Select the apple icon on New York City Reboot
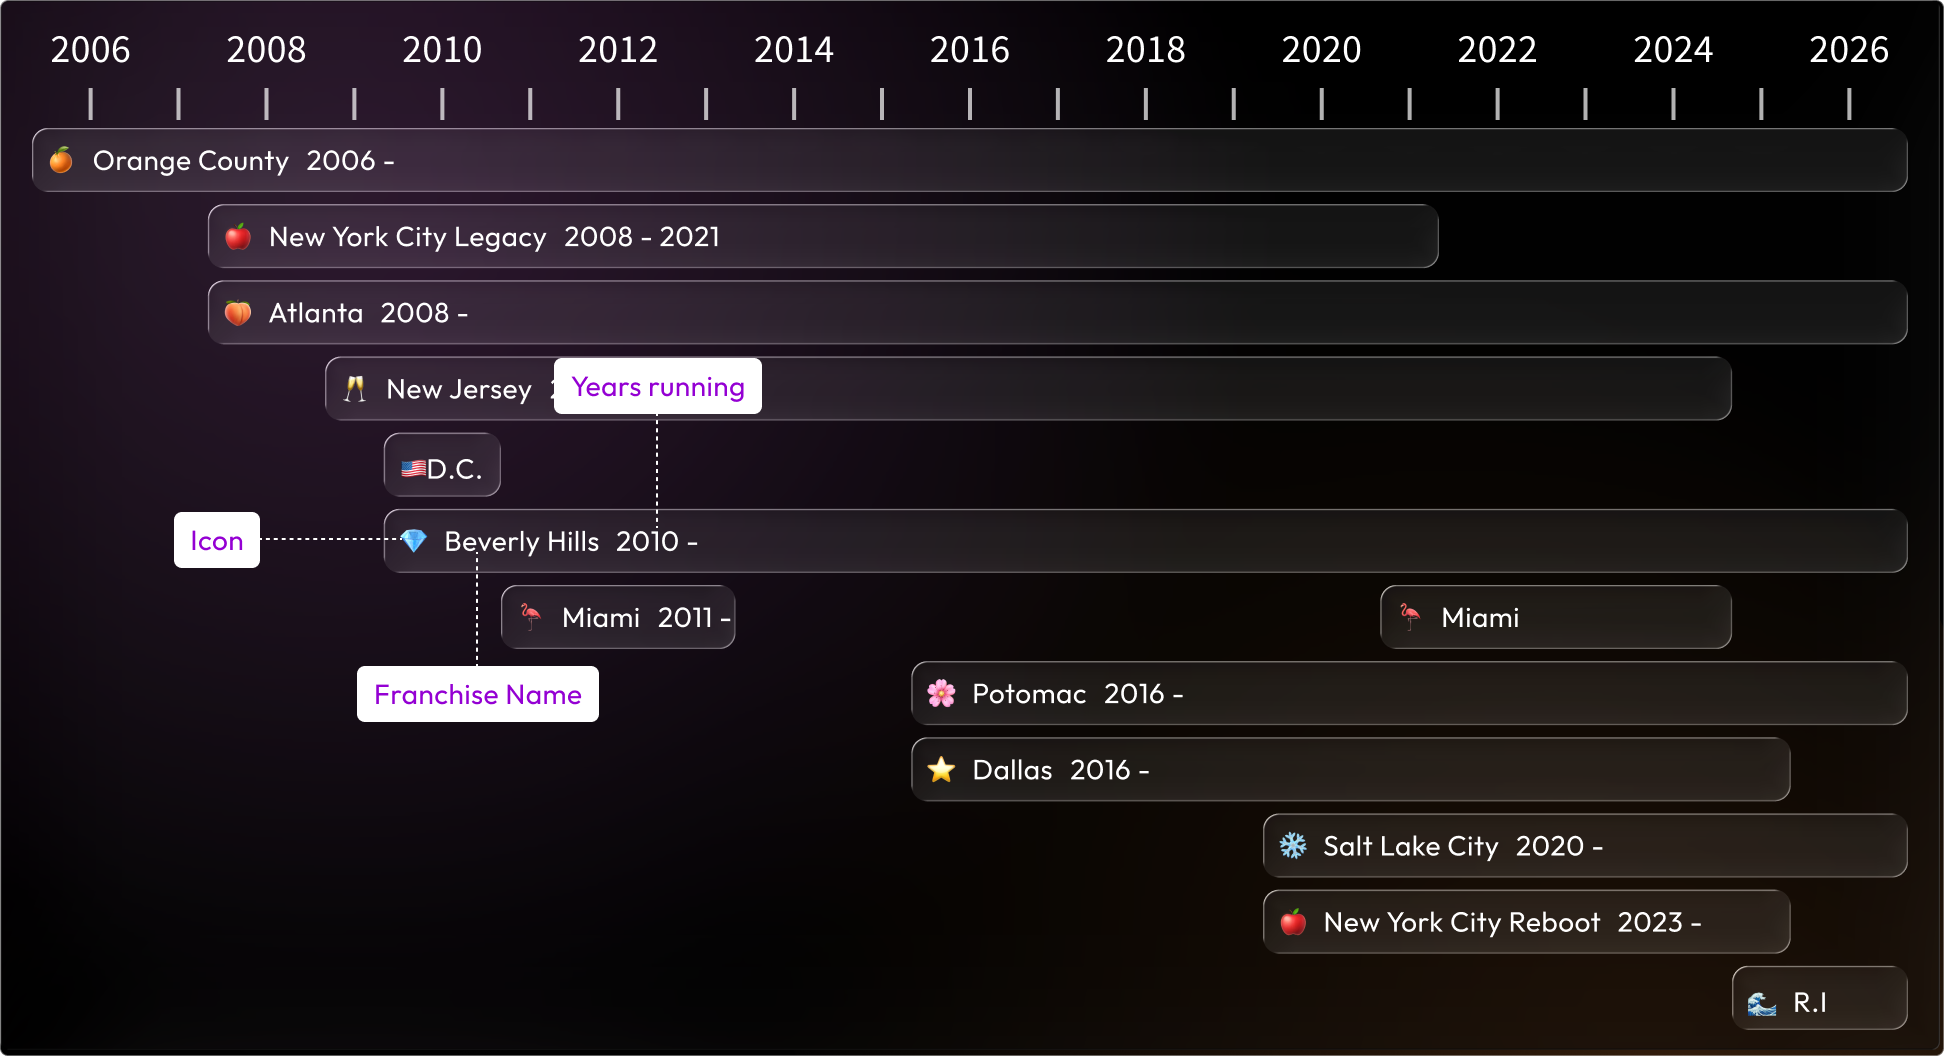Image resolution: width=1944 pixels, height=1056 pixels. (1293, 922)
